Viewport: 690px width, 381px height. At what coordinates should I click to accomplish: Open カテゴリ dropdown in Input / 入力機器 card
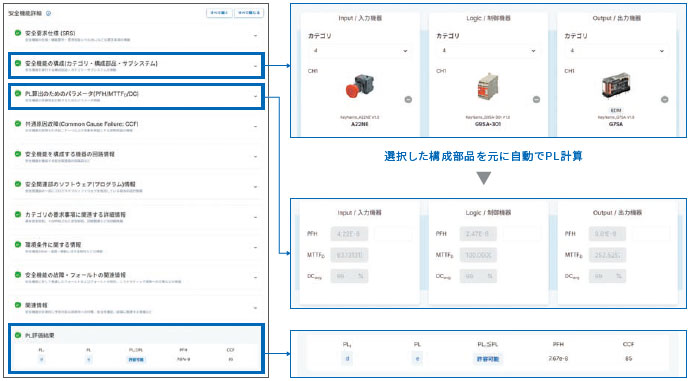360,51
